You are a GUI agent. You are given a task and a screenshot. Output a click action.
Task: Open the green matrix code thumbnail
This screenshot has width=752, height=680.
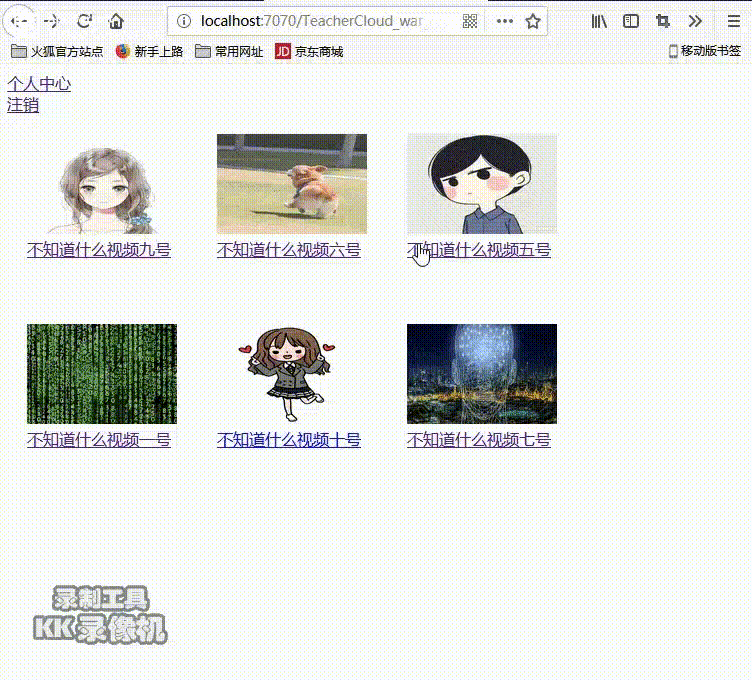point(102,374)
